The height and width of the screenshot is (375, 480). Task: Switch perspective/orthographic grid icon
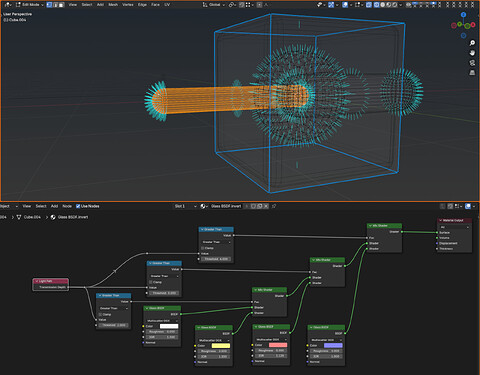[x=472, y=72]
